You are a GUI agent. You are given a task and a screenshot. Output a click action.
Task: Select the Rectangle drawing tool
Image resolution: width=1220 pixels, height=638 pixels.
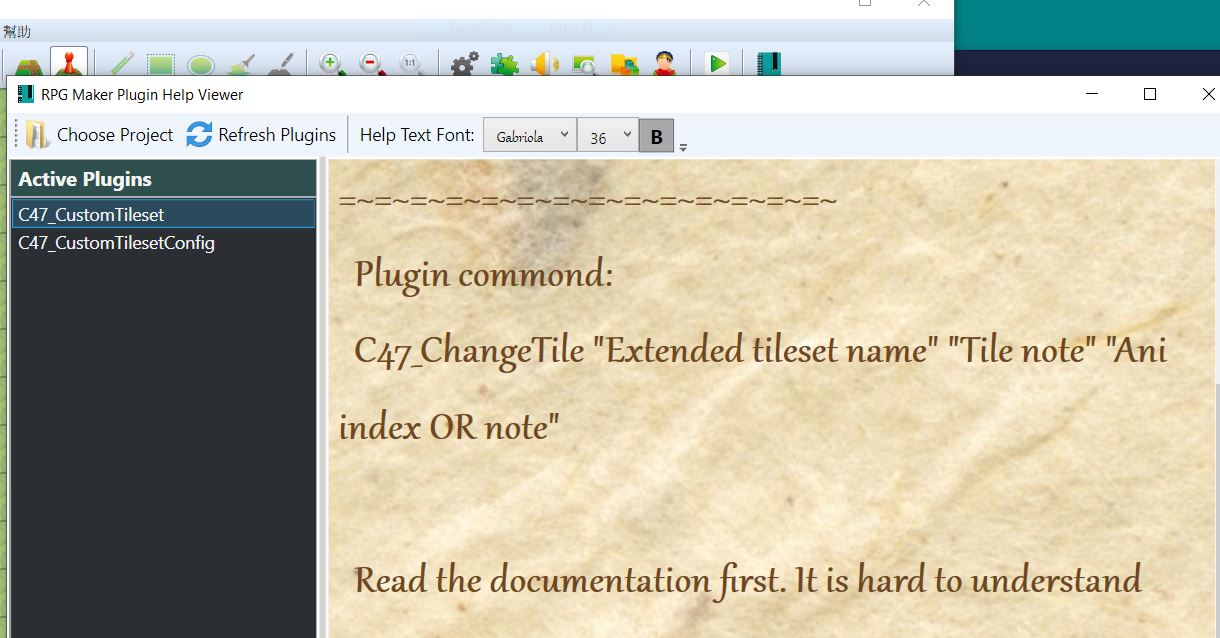161,65
